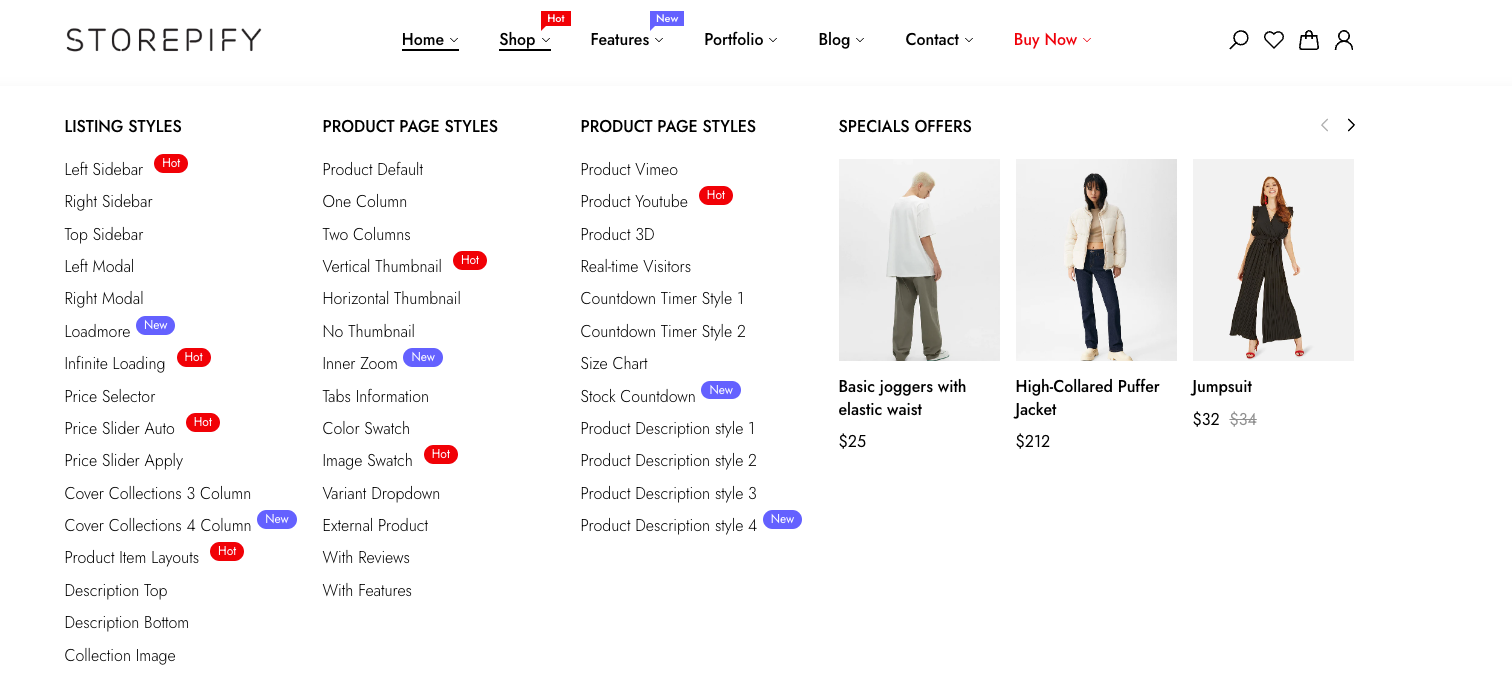Image resolution: width=1512 pixels, height=697 pixels.
Task: Open the wishlist heart icon
Action: (1273, 40)
